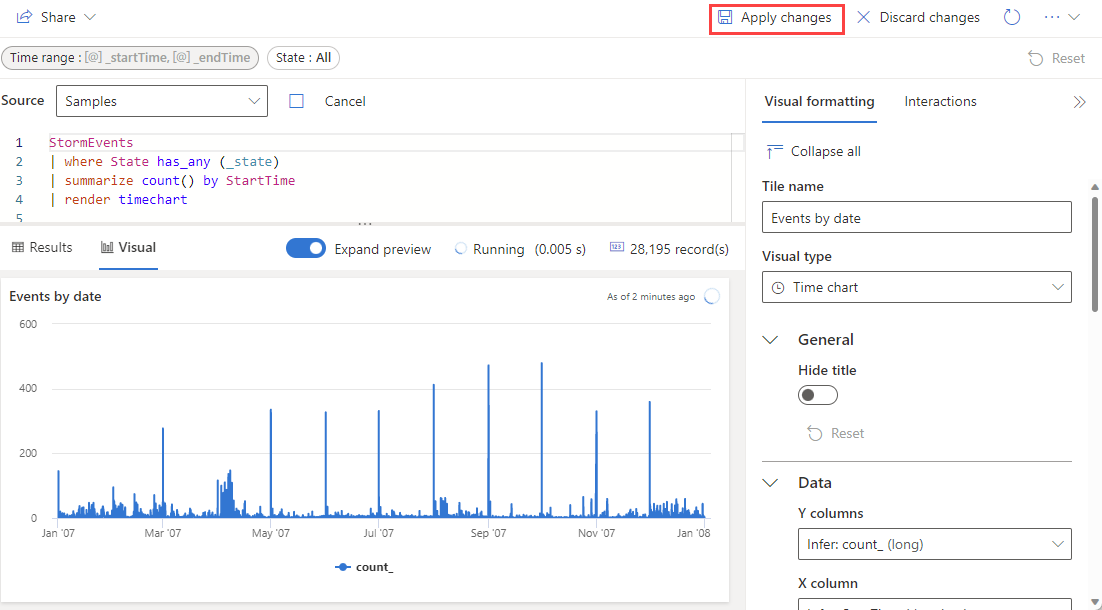Collapse the formatting panel with double chevron

click(1079, 102)
